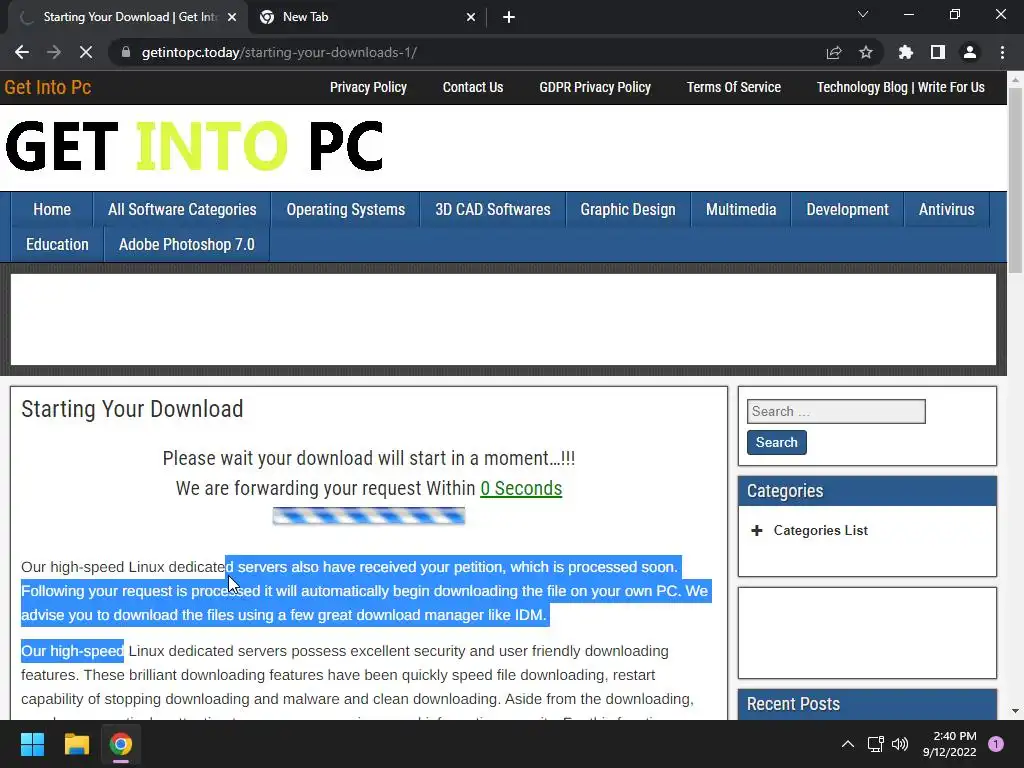Image resolution: width=1024 pixels, height=768 pixels.
Task: Open the Windows Start menu
Action: coord(32,744)
